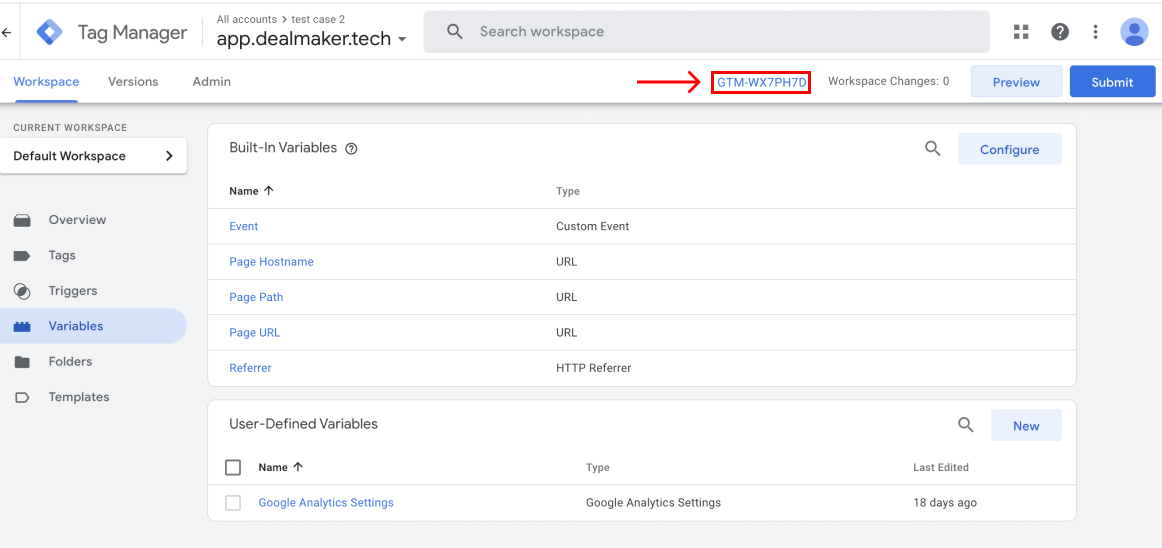Image resolution: width=1162 pixels, height=548 pixels.
Task: Switch to the Workspace tab
Action: coord(46,82)
